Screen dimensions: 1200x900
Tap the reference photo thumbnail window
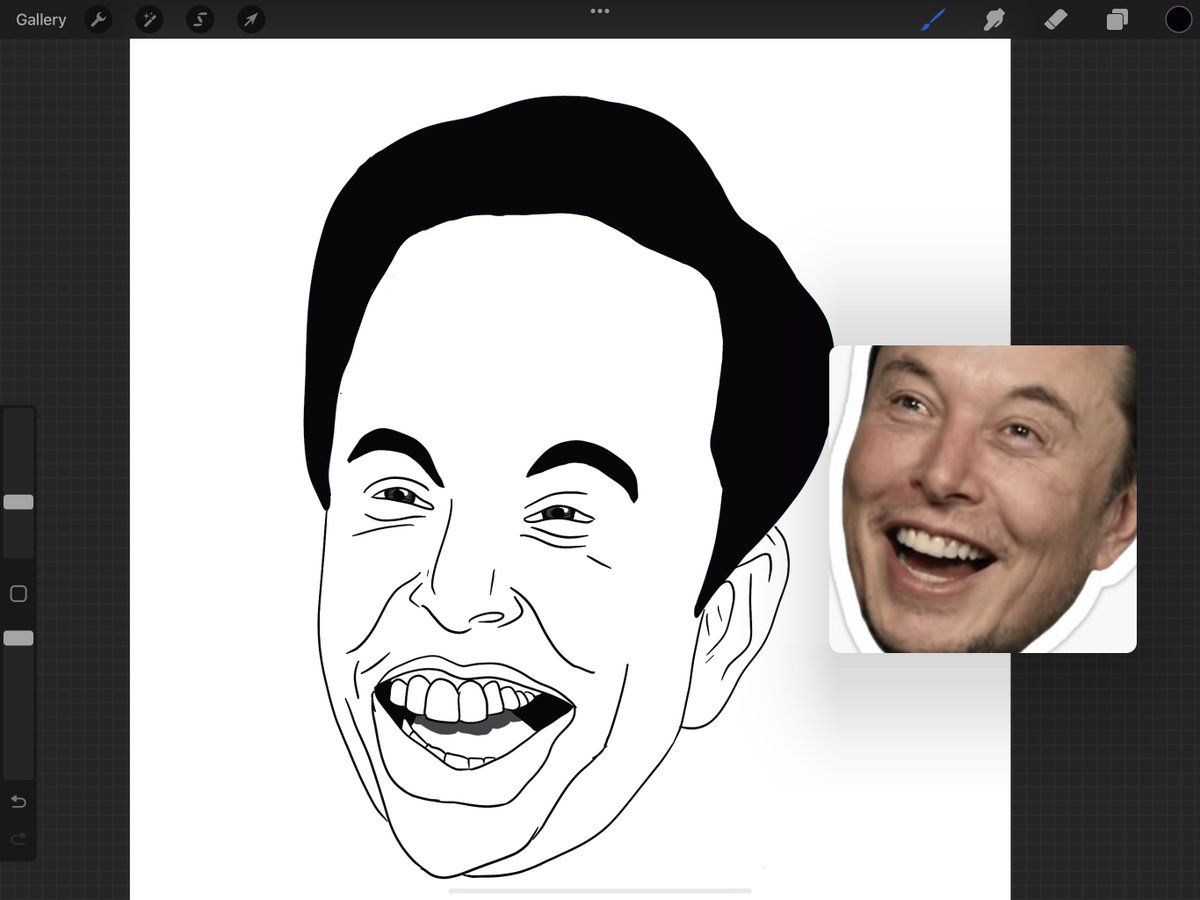[983, 499]
